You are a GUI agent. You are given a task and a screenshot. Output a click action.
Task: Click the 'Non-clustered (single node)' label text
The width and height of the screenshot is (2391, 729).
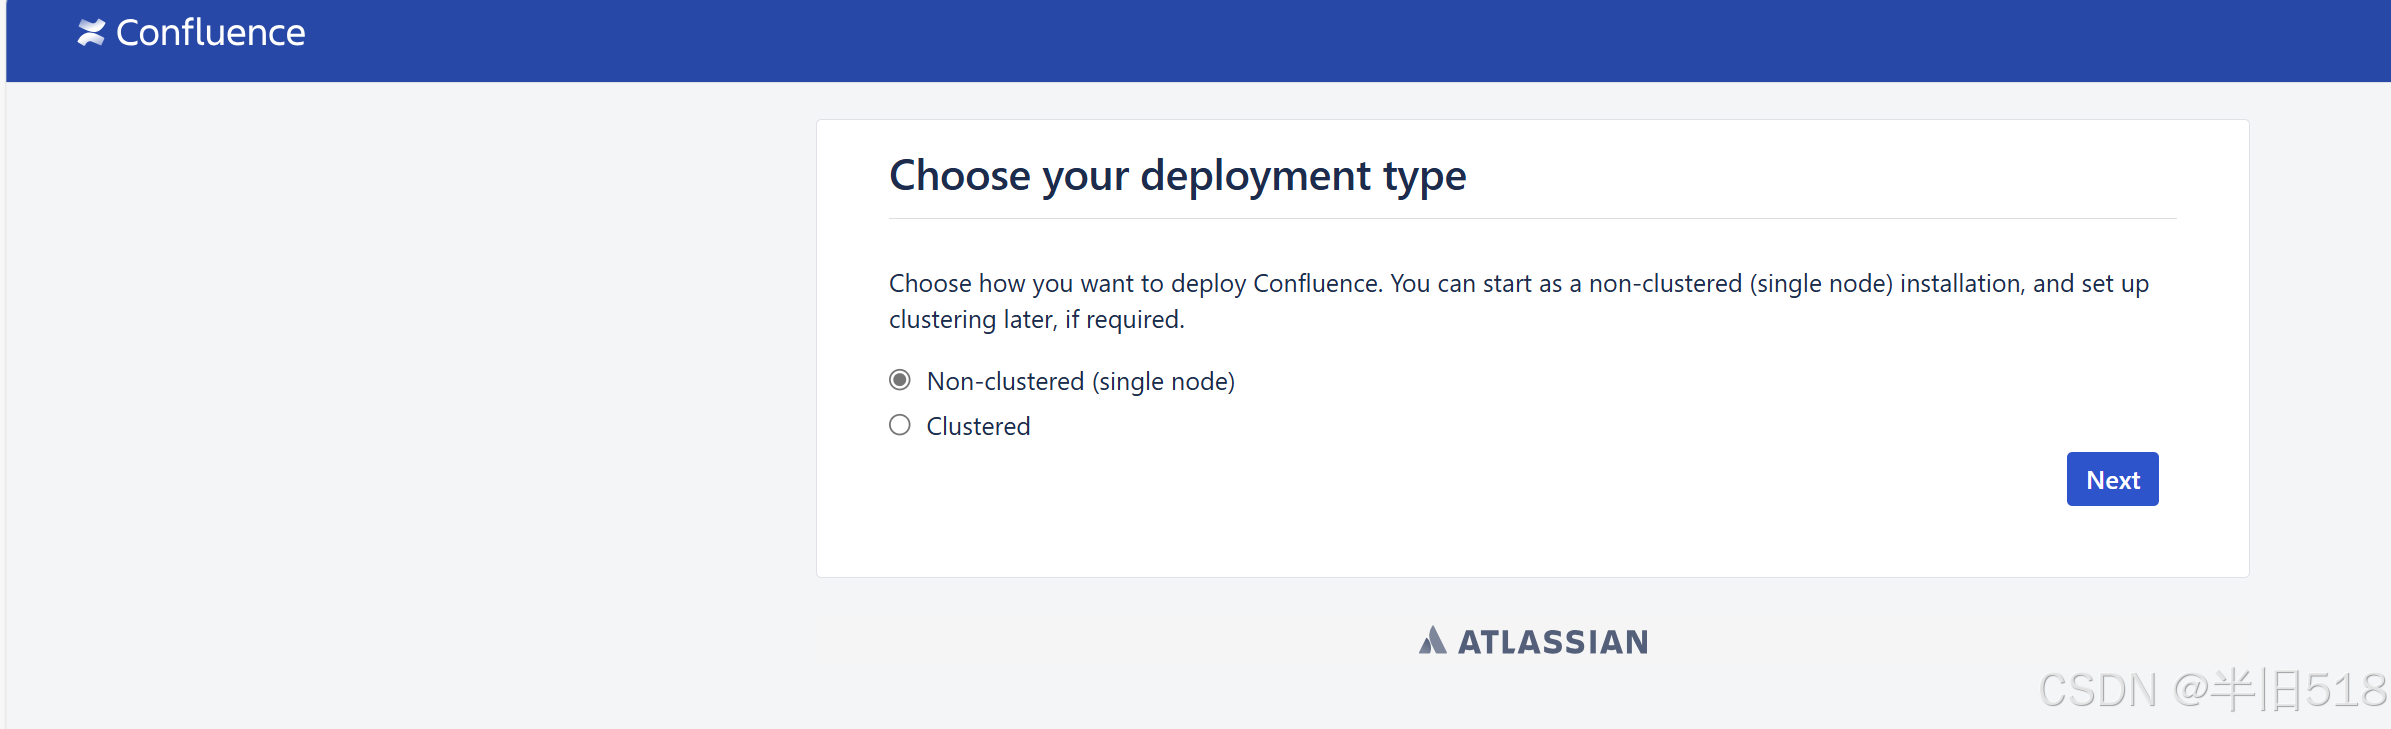(x=1081, y=382)
